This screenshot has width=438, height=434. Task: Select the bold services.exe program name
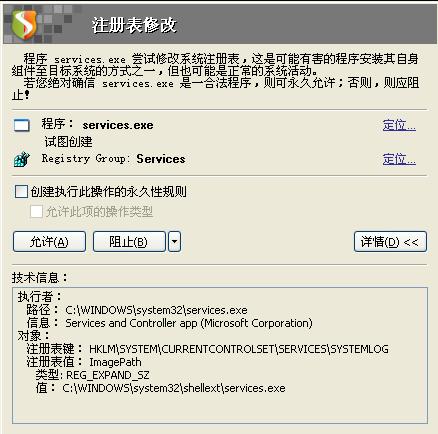(118, 125)
